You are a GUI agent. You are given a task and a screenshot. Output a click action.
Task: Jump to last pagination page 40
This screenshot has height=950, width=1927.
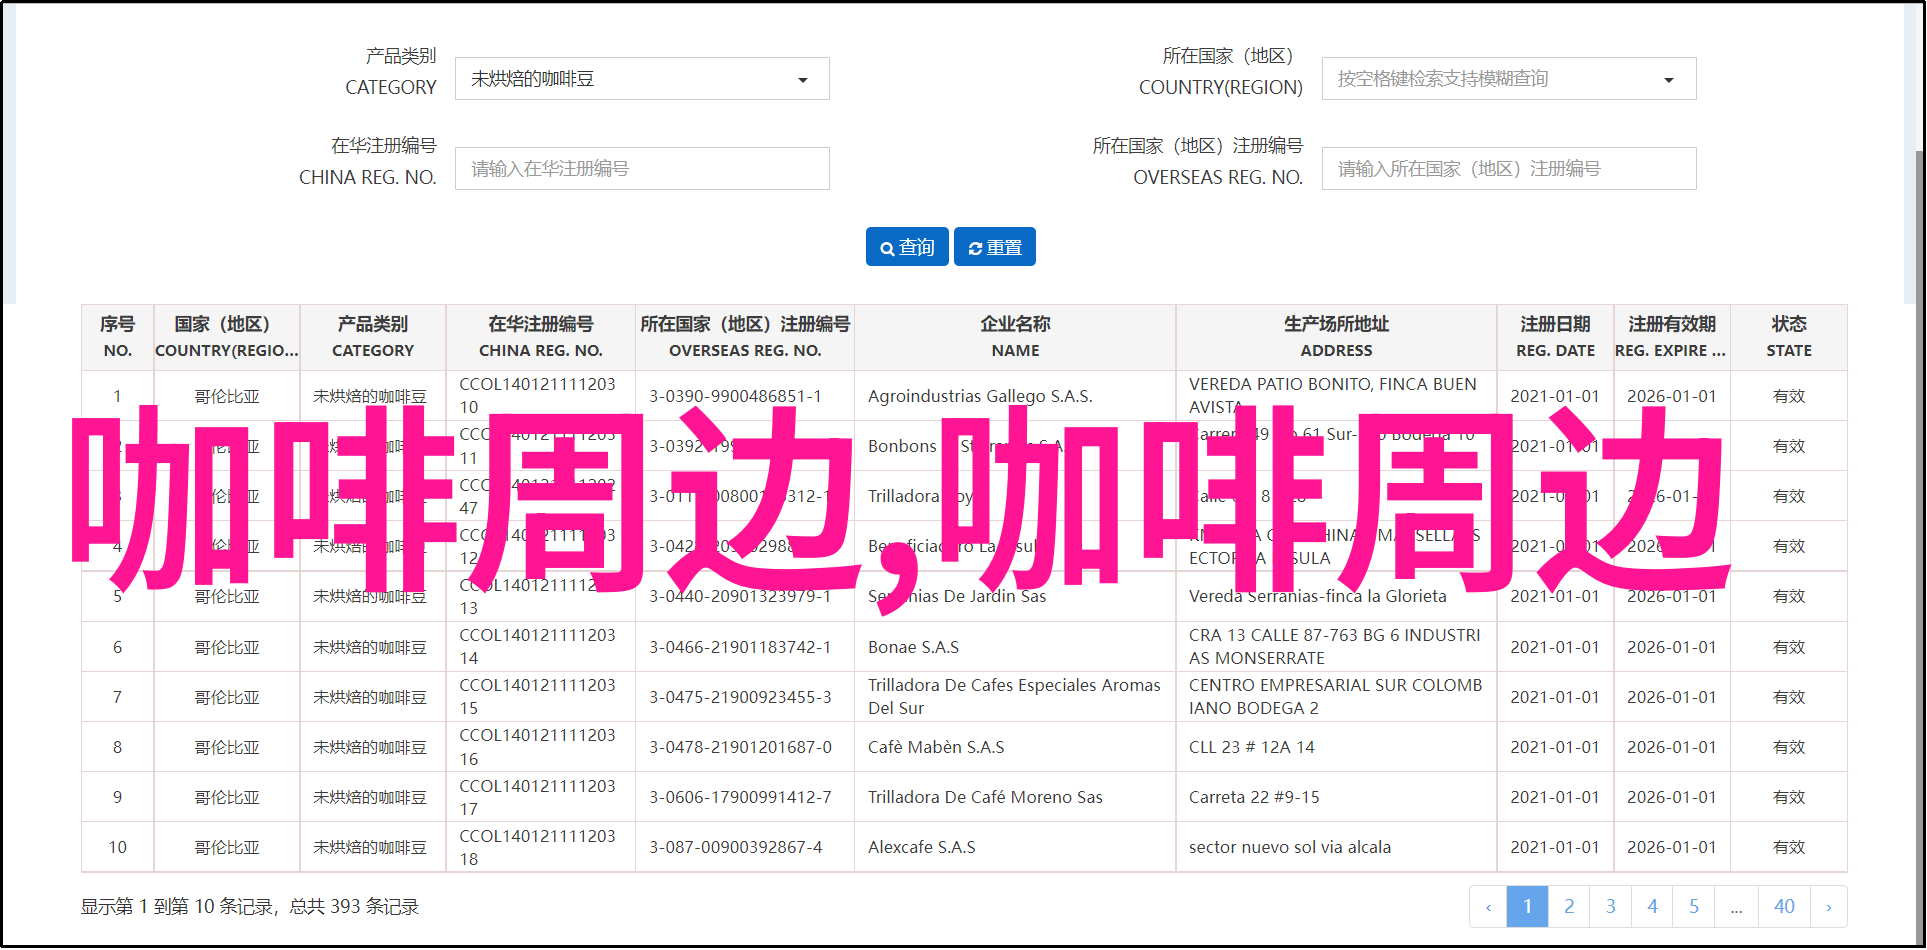pyautogui.click(x=1784, y=907)
